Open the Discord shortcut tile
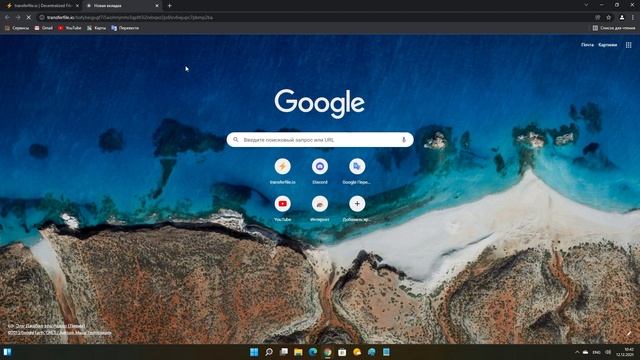The width and height of the screenshot is (640, 360). (x=320, y=171)
